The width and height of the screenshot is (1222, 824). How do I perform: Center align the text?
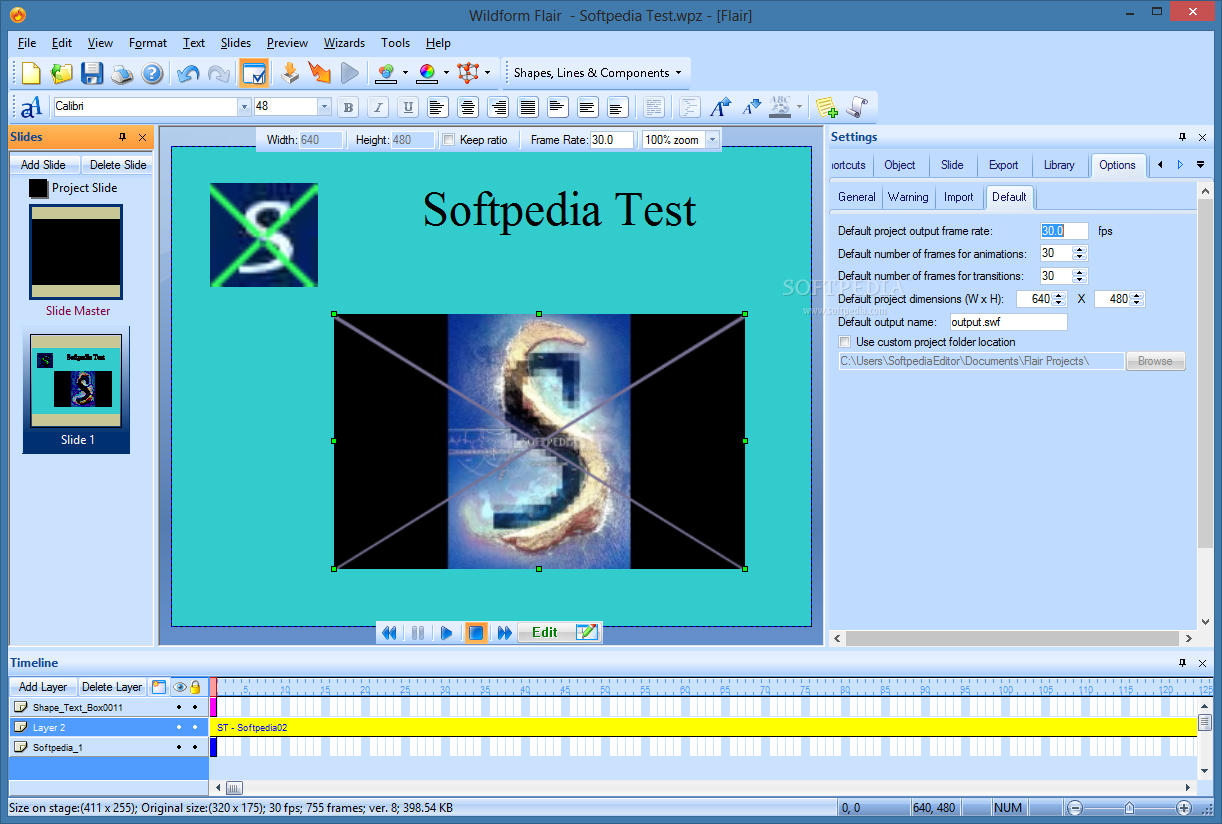[x=468, y=107]
